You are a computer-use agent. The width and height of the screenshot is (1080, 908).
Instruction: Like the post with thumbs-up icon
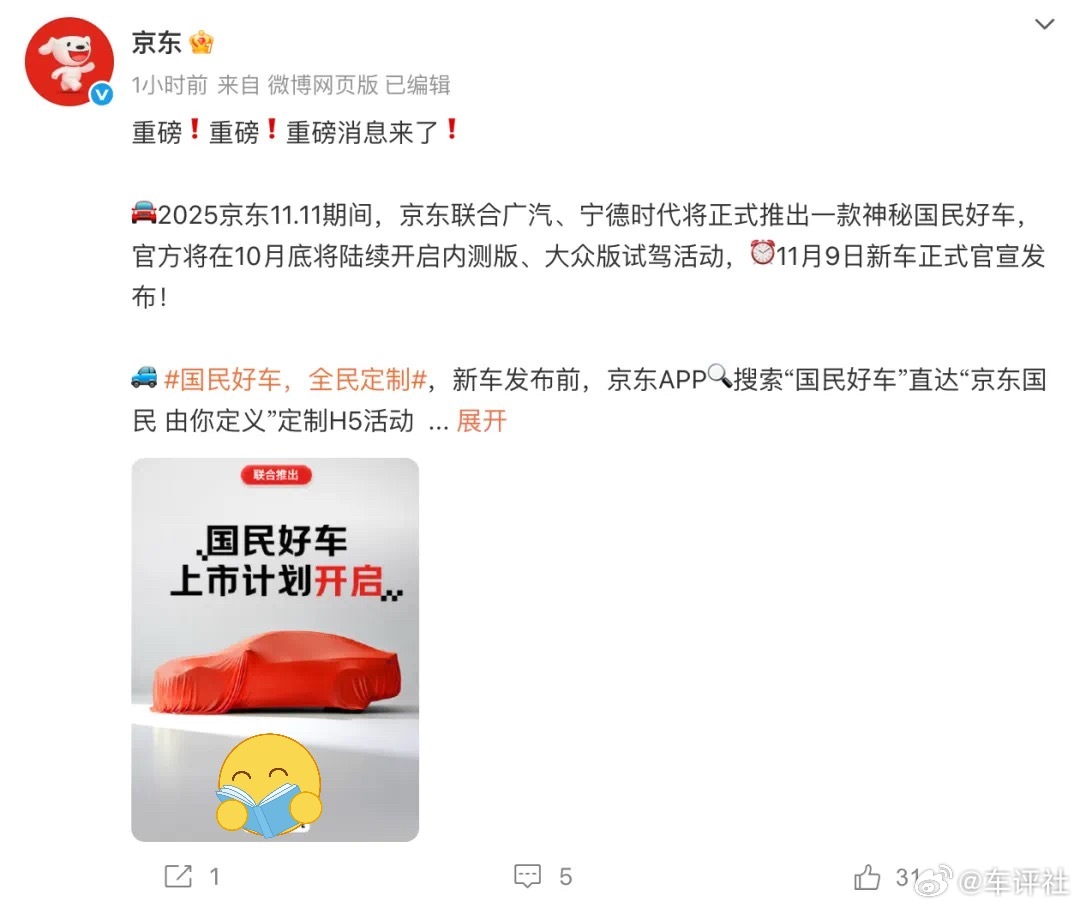[867, 876]
